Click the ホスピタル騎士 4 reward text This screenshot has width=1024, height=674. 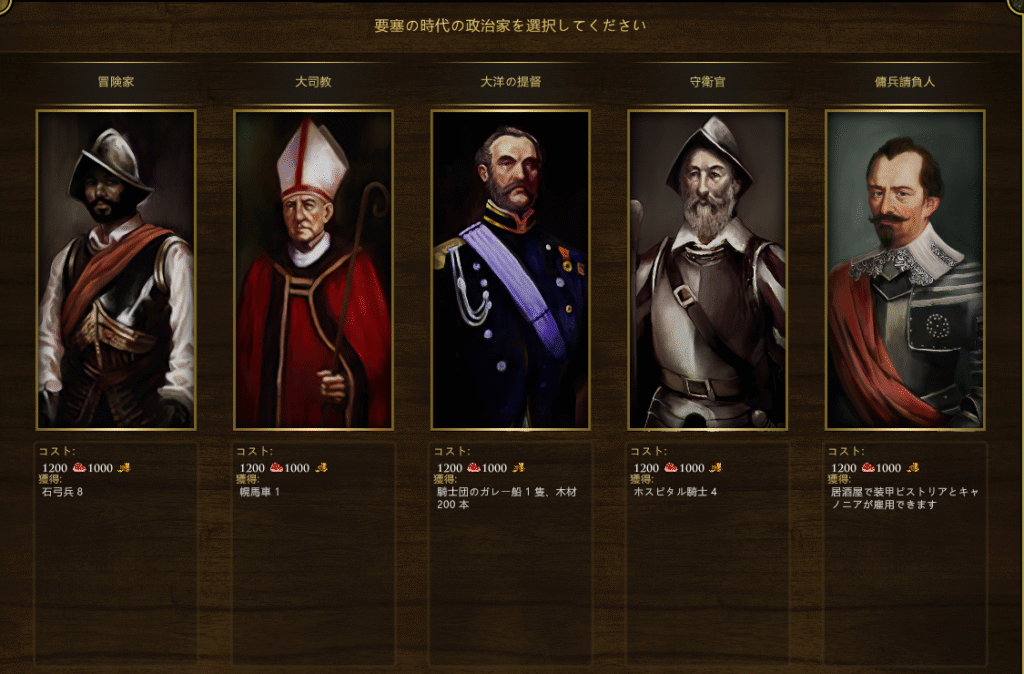(x=675, y=492)
